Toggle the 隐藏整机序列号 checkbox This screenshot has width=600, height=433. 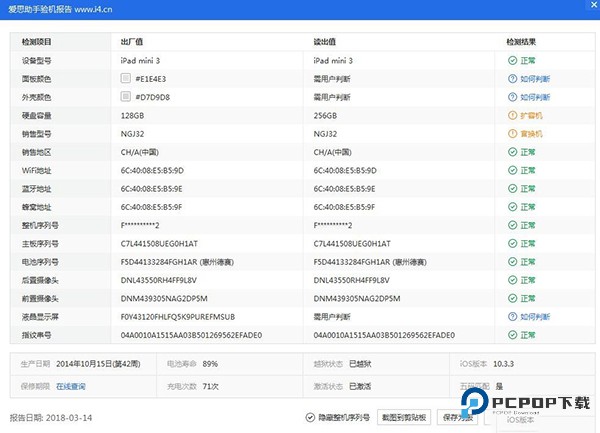(x=310, y=417)
